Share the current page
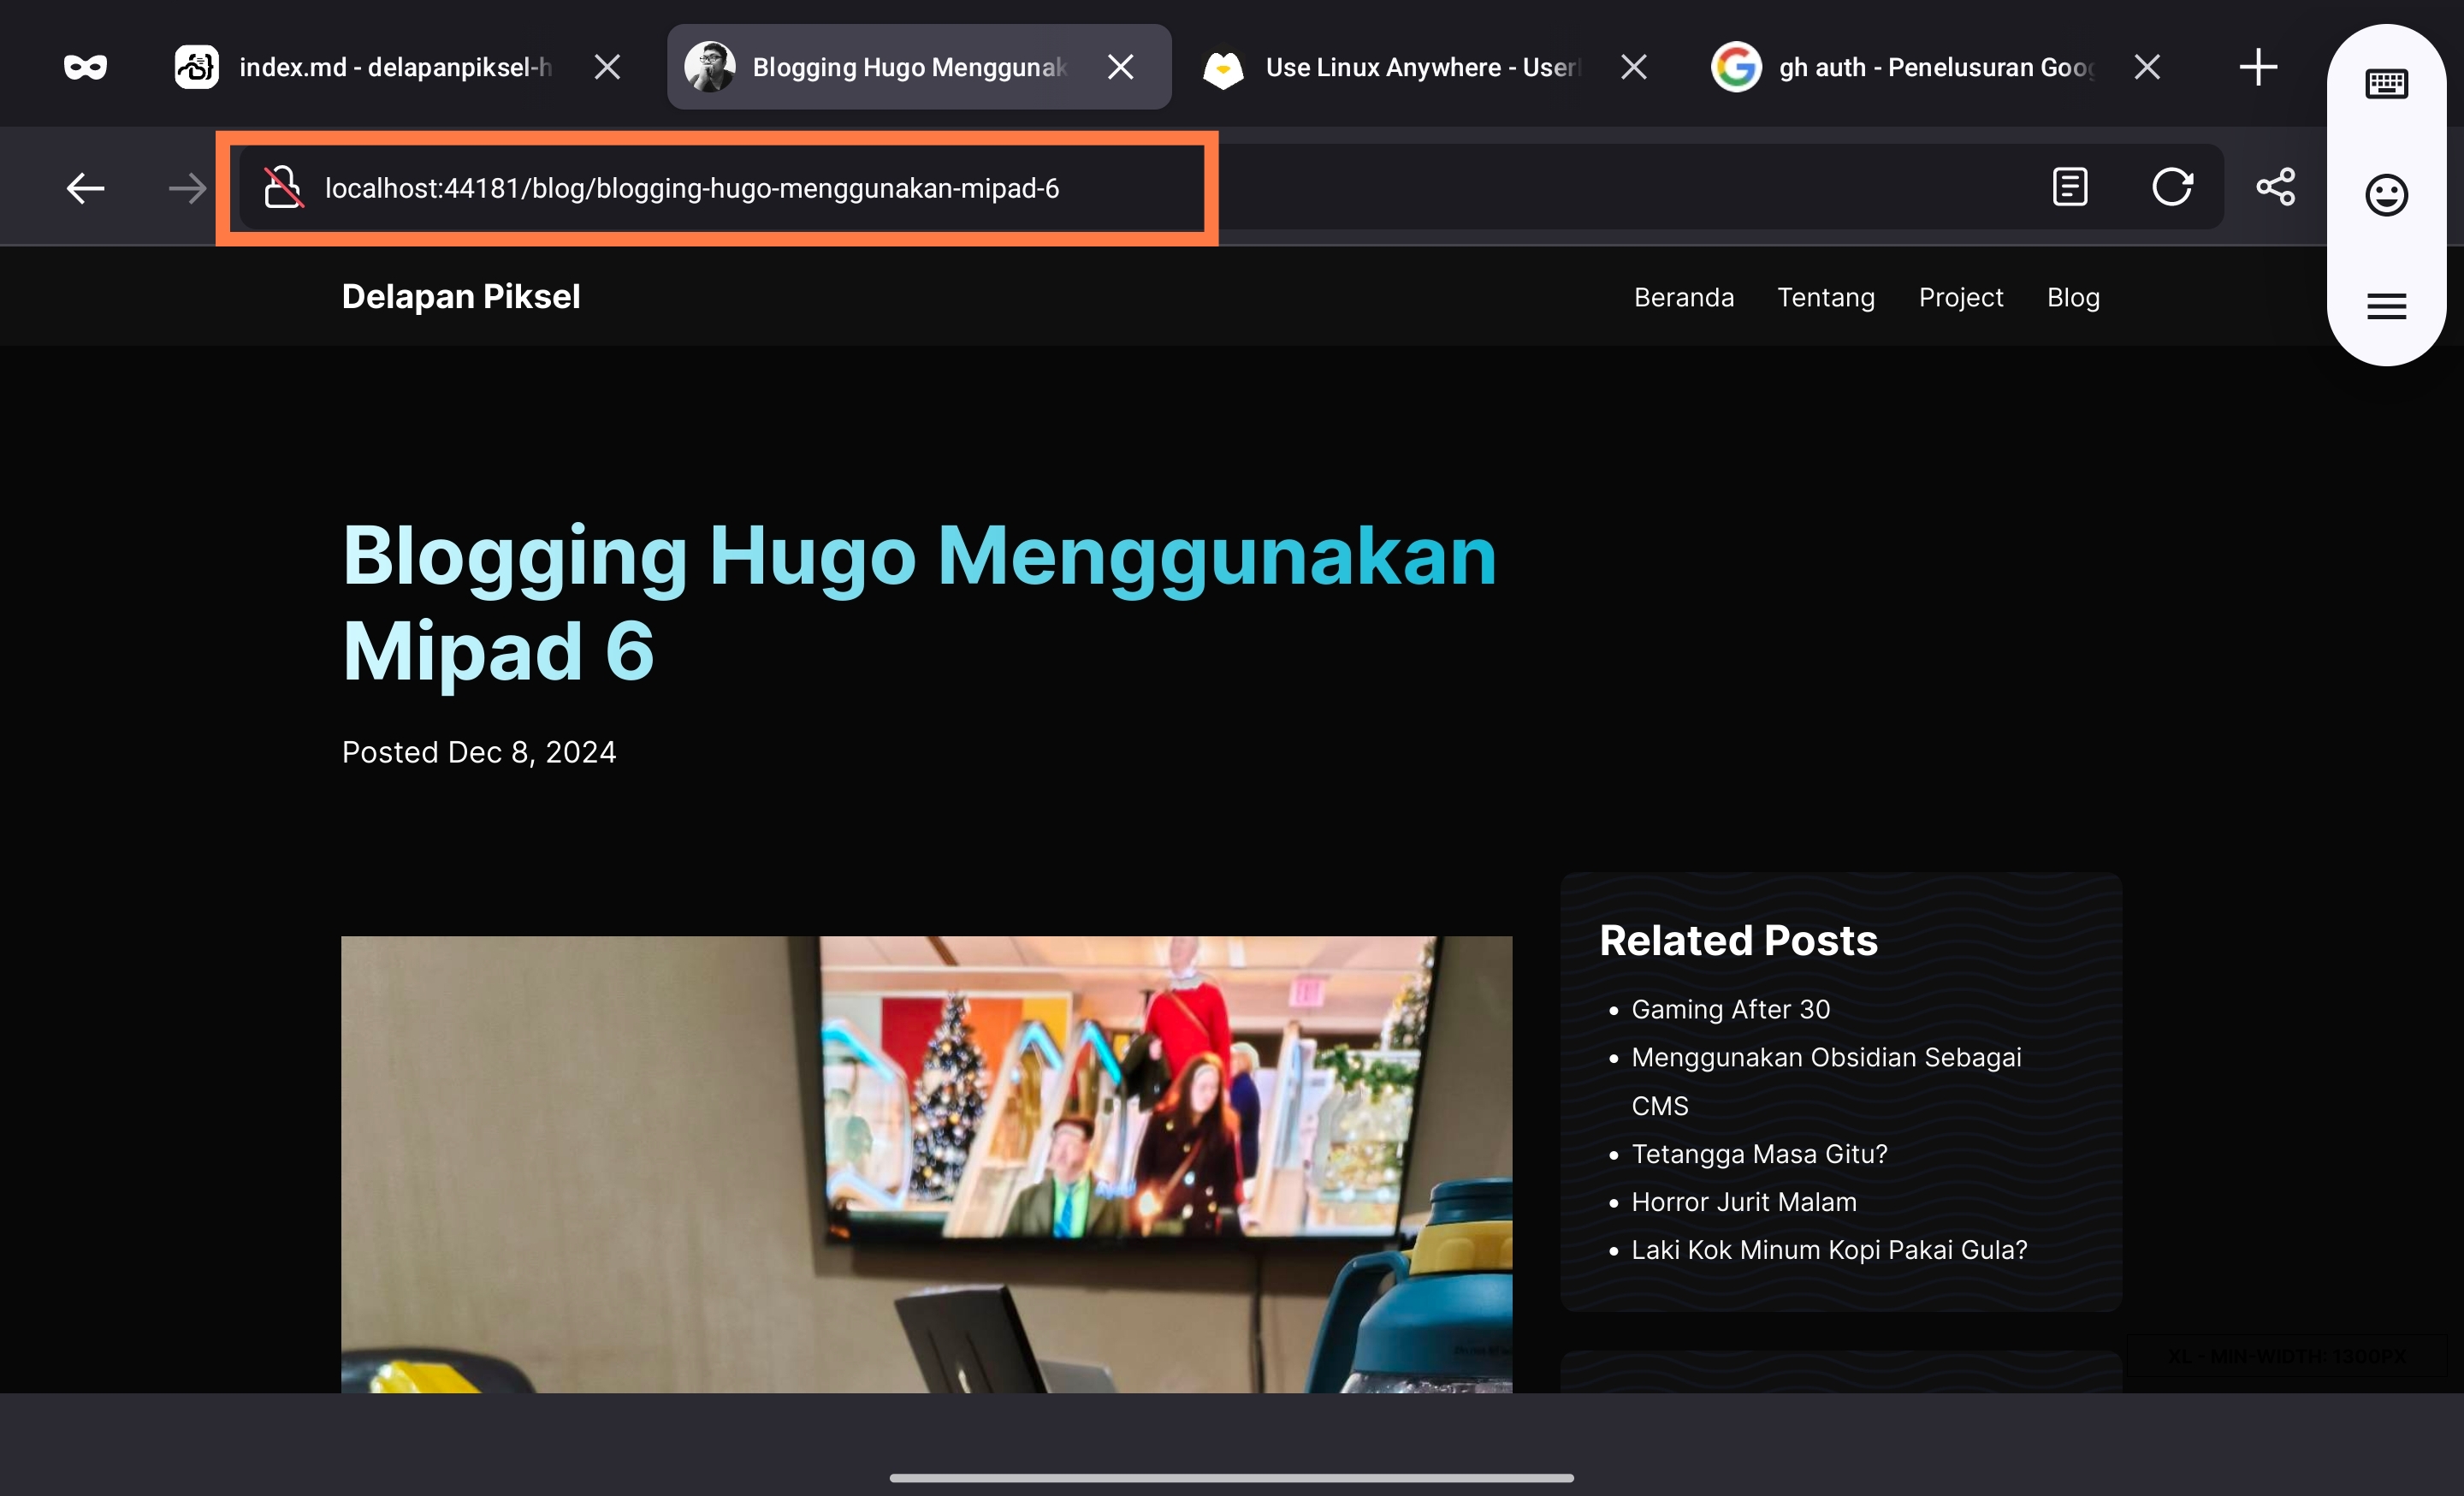 click(x=2276, y=186)
